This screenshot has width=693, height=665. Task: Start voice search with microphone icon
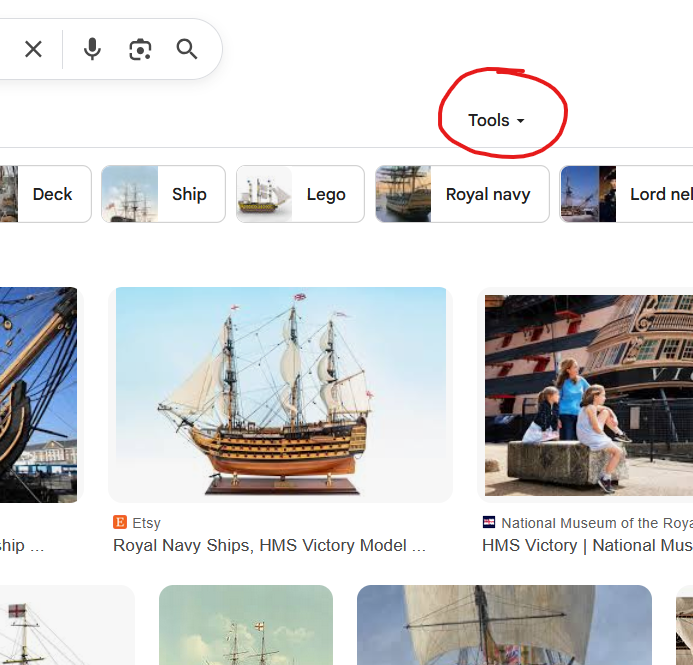point(92,49)
